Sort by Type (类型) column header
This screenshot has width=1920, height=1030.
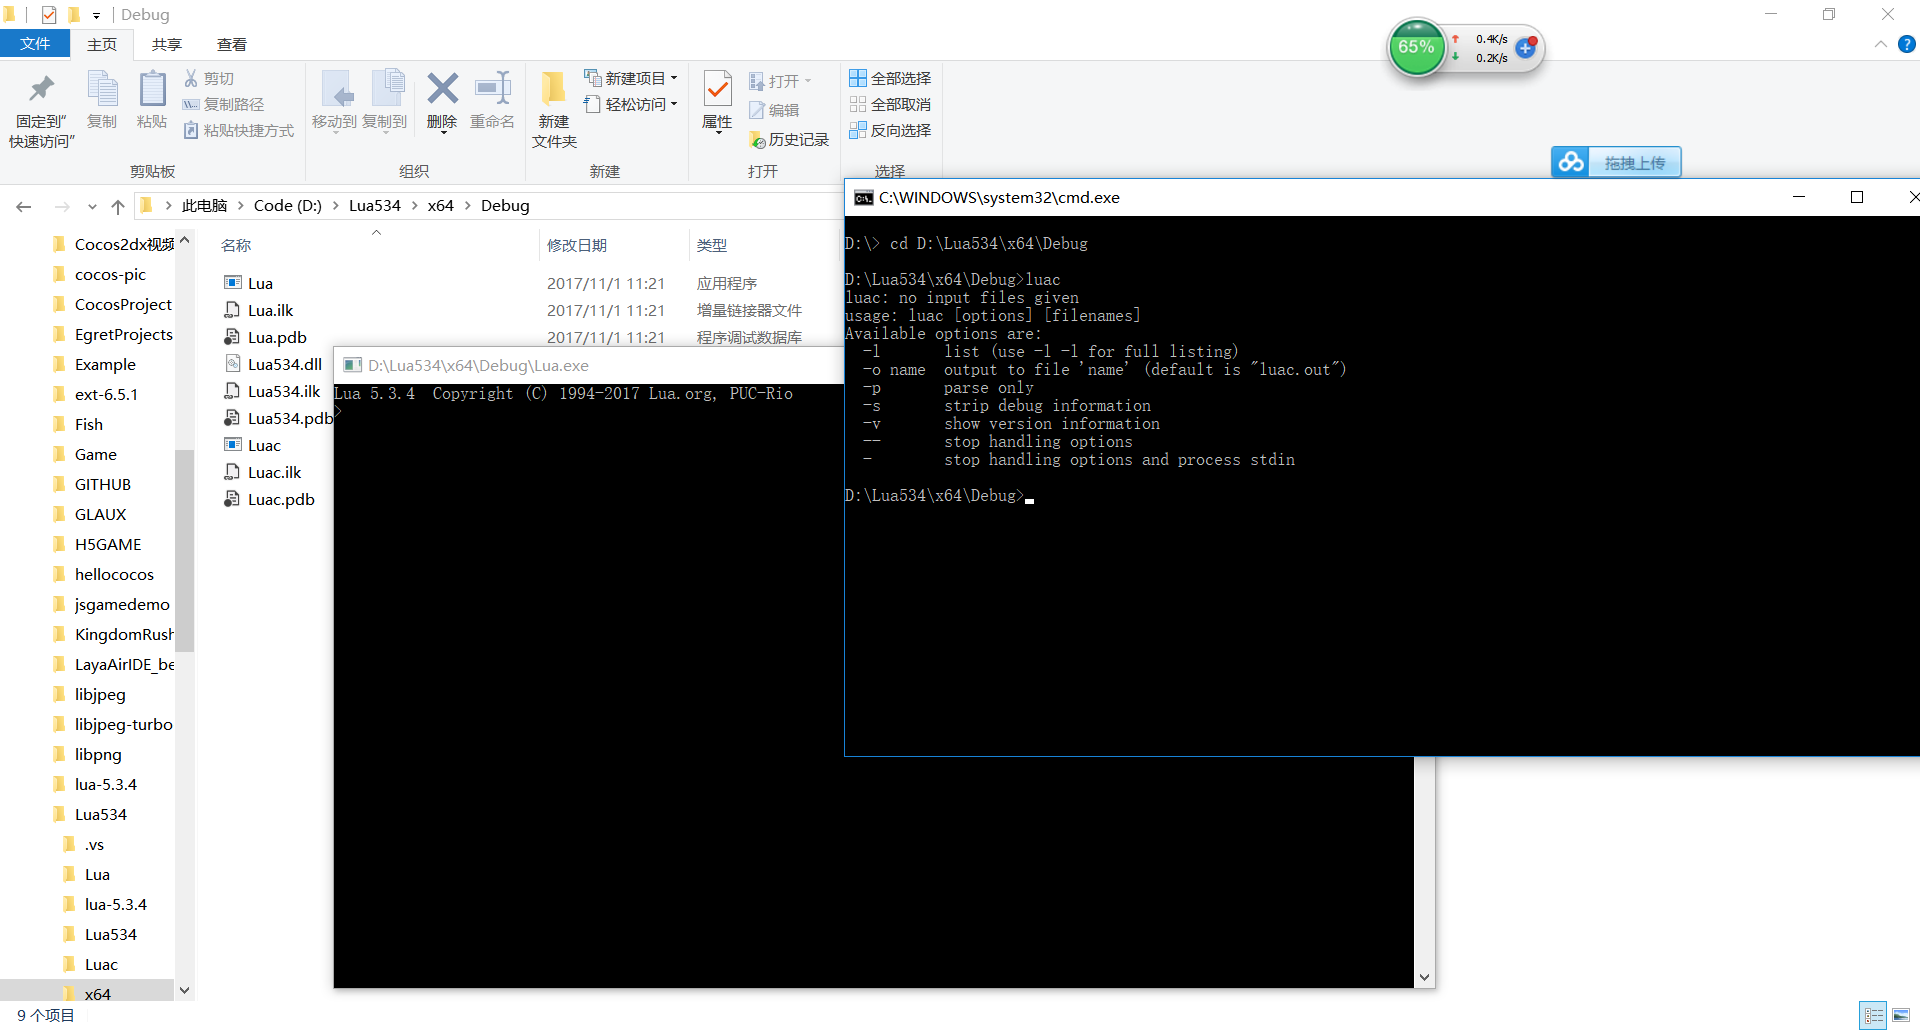712,245
